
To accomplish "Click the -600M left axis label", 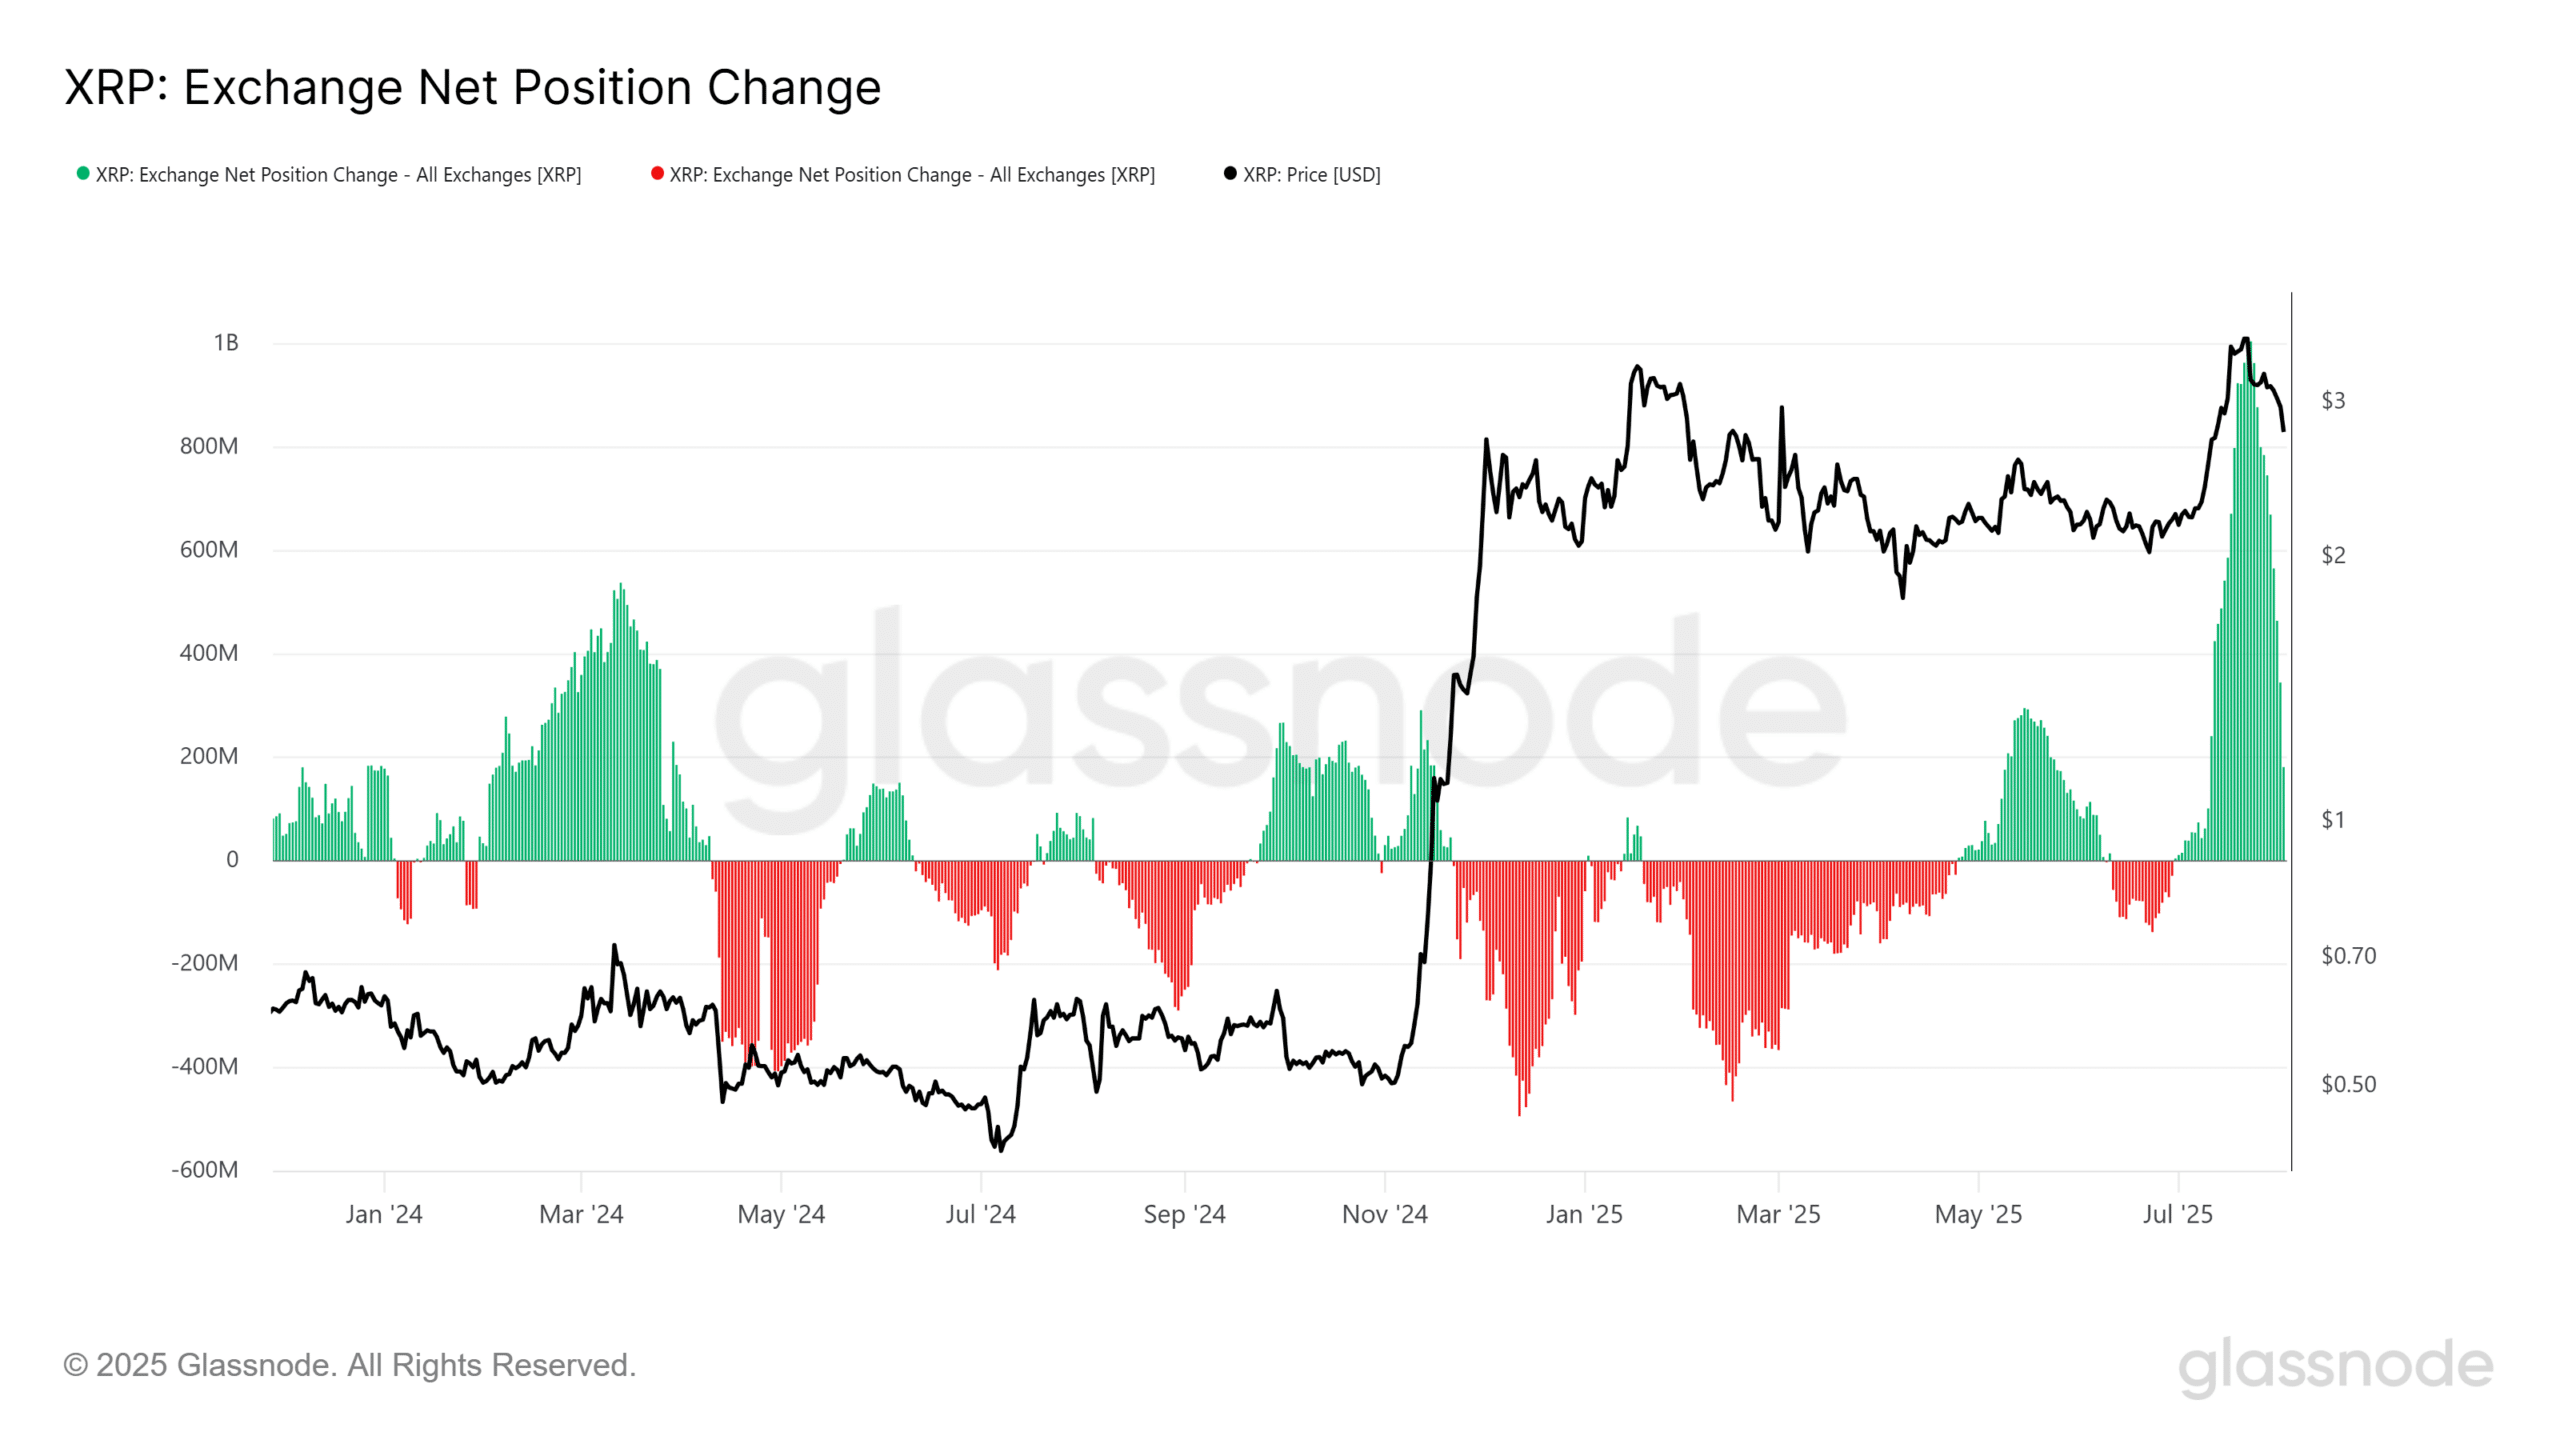I will (x=205, y=1170).
